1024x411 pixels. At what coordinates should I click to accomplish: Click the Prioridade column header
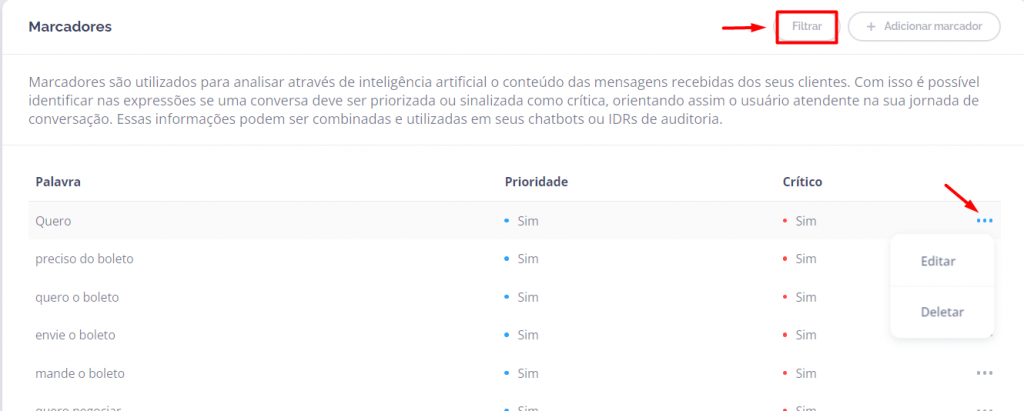536,182
